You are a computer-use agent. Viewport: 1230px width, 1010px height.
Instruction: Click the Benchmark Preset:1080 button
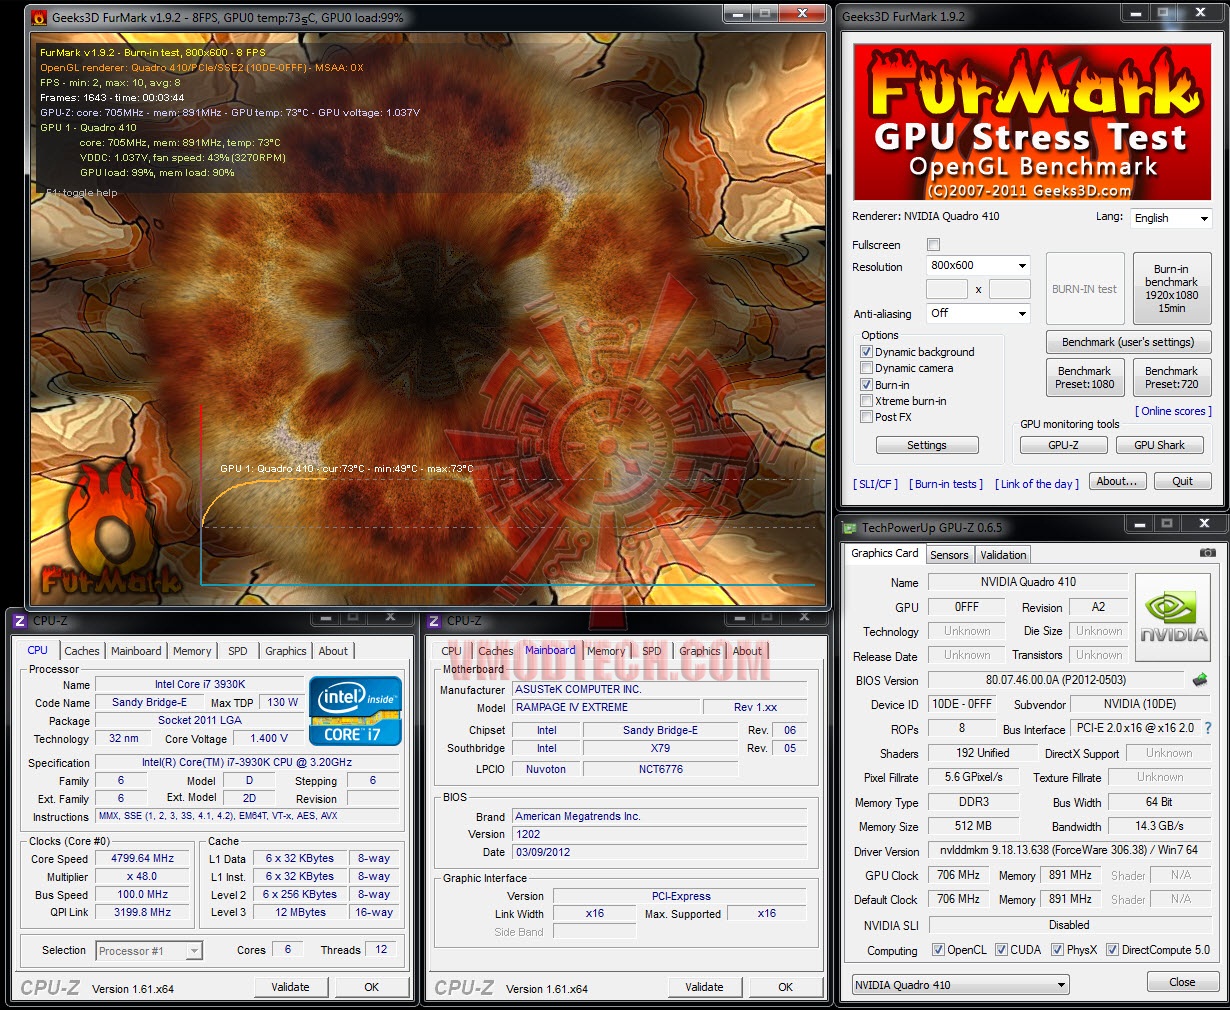click(x=1084, y=378)
